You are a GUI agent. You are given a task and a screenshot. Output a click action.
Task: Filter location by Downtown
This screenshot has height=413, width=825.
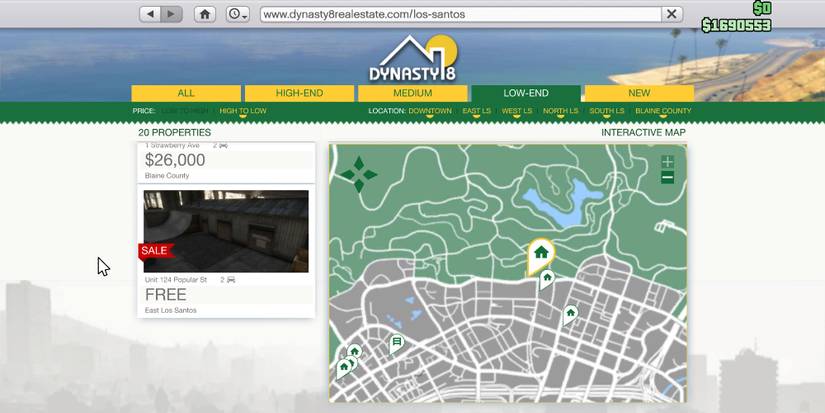click(x=430, y=111)
